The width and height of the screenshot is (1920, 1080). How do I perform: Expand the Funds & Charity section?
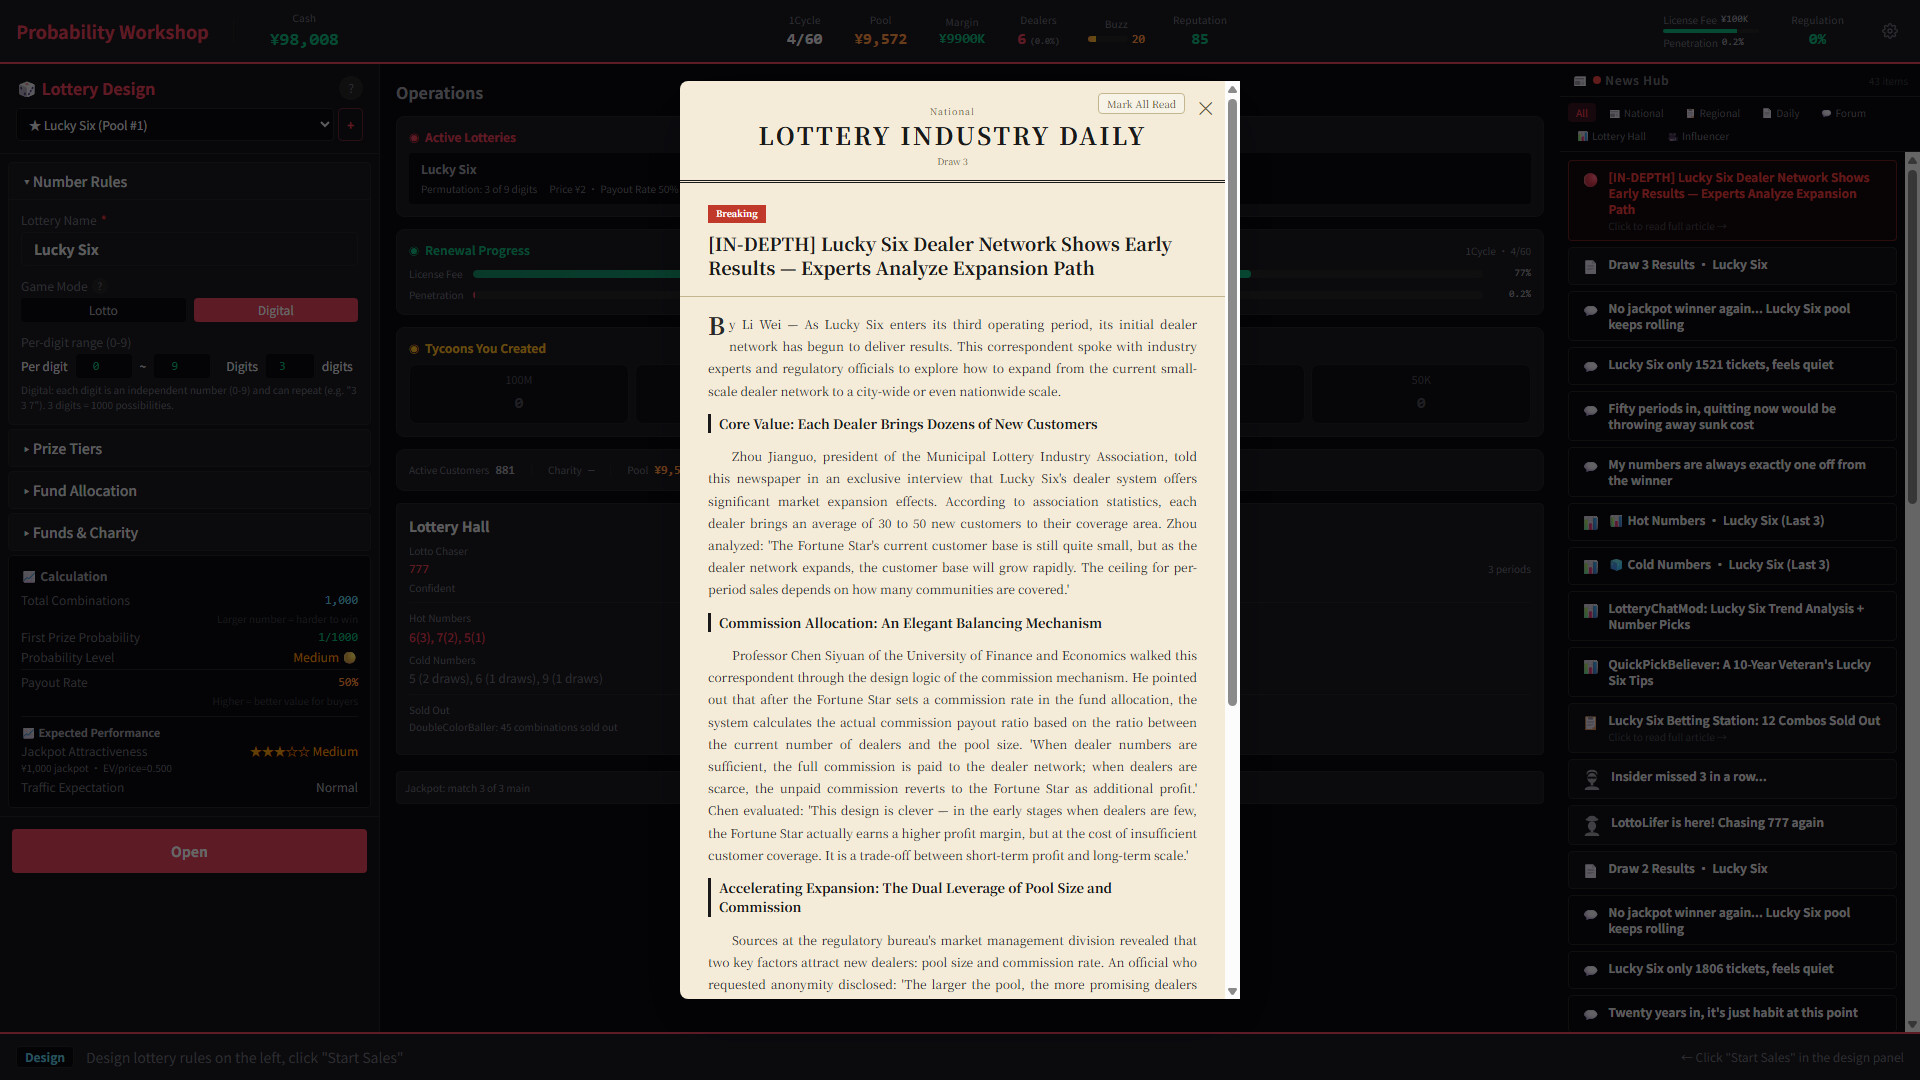click(190, 533)
